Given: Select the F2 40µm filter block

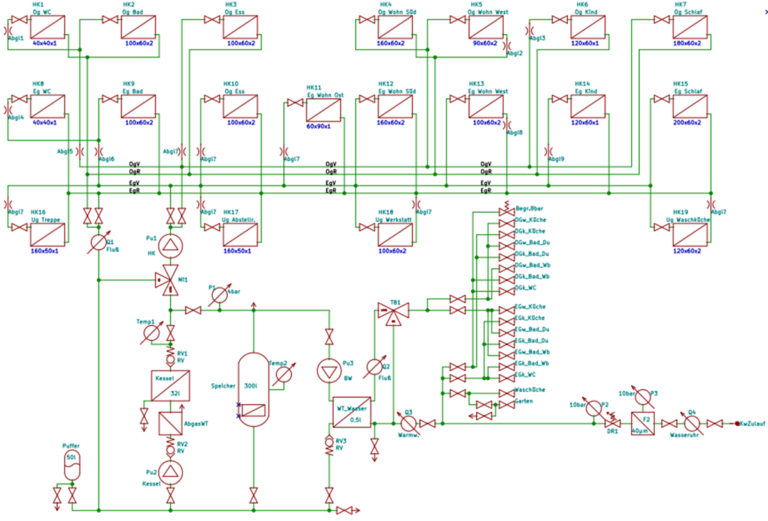Looking at the screenshot, I should [642, 424].
